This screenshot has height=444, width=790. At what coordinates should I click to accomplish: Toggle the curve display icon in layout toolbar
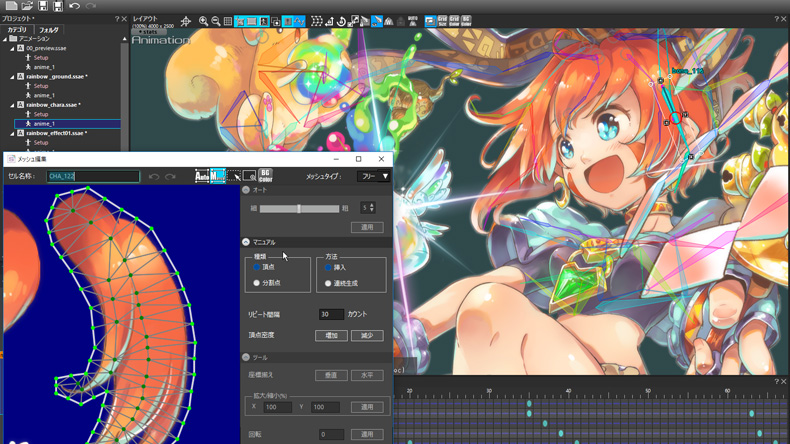(x=300, y=21)
